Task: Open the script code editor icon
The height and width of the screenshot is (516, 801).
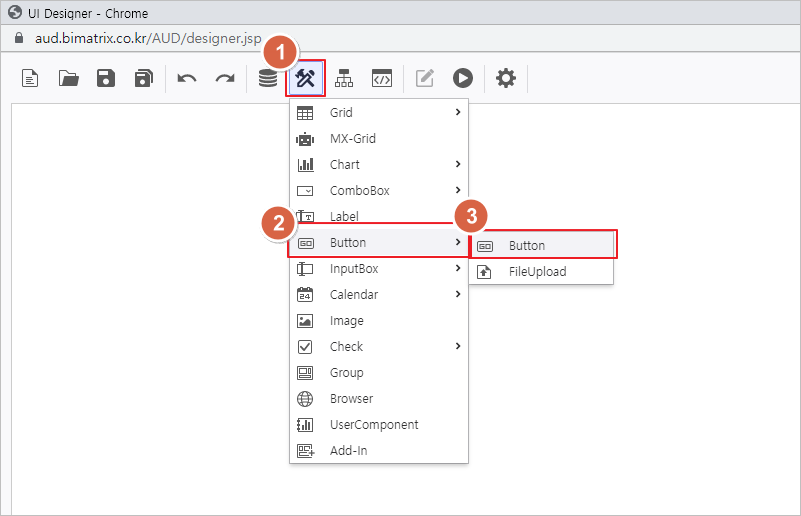Action: click(x=381, y=78)
